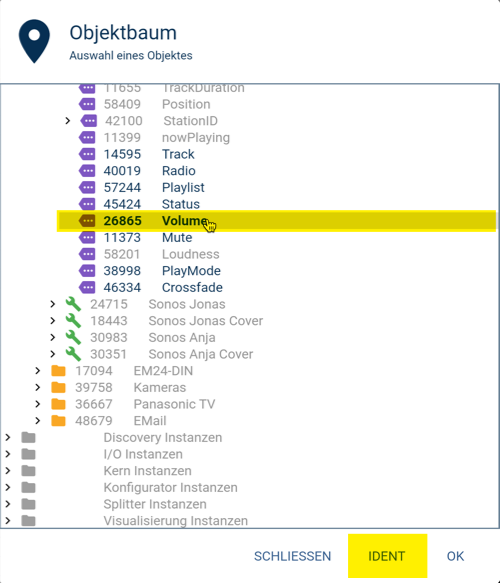Expand the StationID variable node
Image resolution: width=500 pixels, height=583 pixels.
(x=68, y=121)
